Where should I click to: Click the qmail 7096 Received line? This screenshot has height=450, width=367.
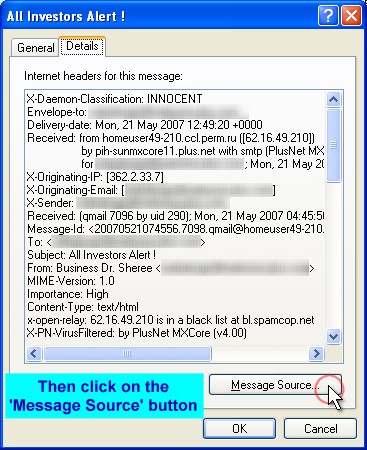(x=176, y=216)
